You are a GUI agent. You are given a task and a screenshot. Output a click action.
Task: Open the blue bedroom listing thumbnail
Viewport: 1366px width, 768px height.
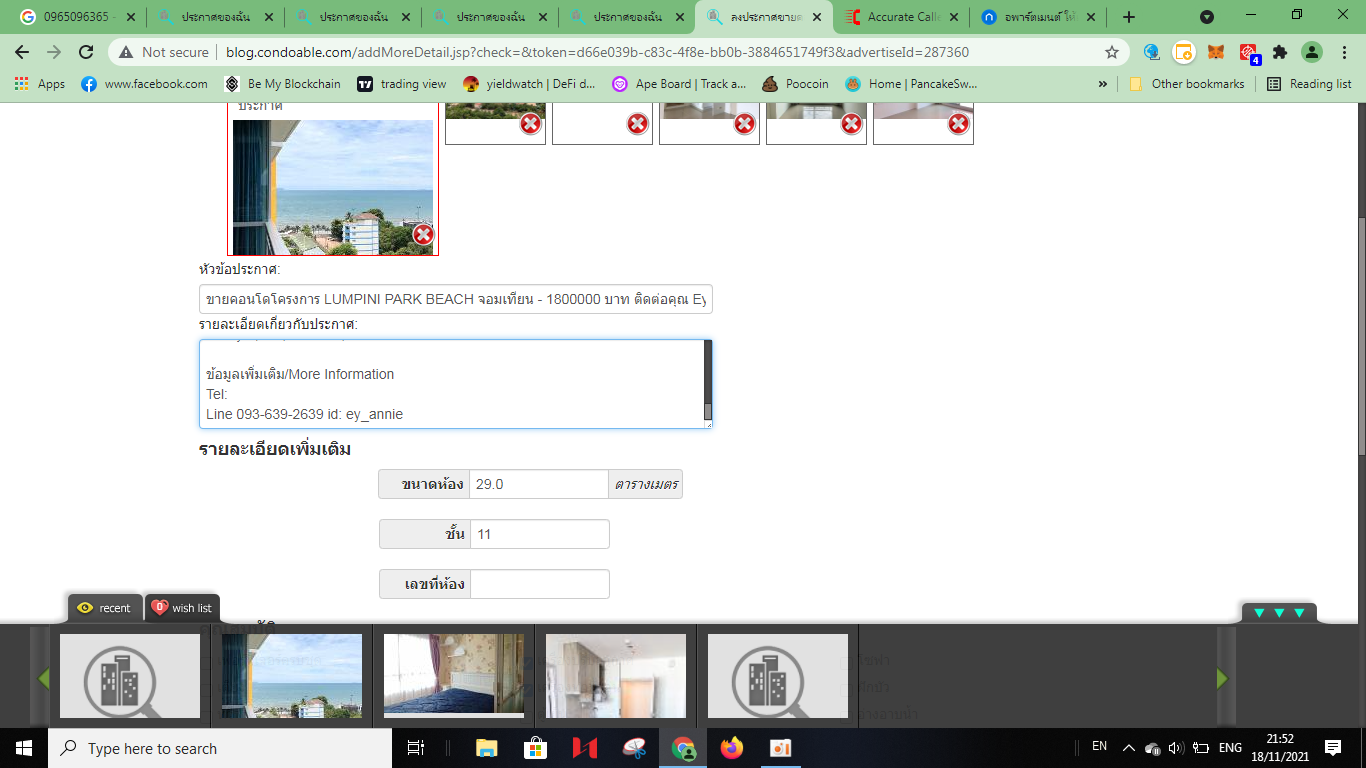(453, 675)
